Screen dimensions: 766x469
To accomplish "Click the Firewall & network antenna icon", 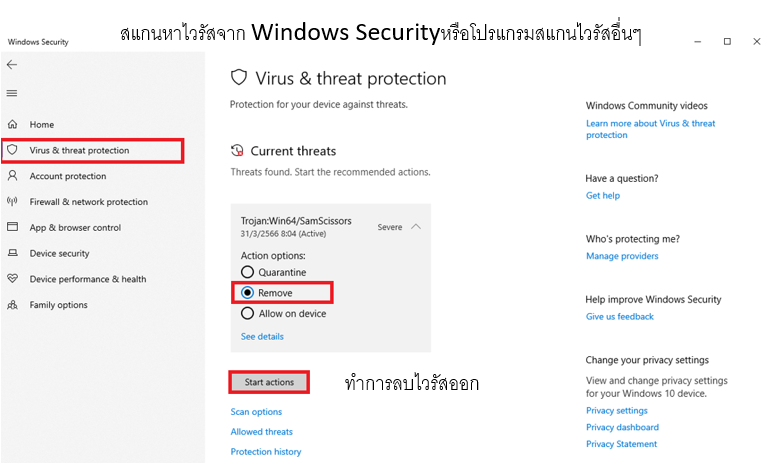I will (13, 201).
